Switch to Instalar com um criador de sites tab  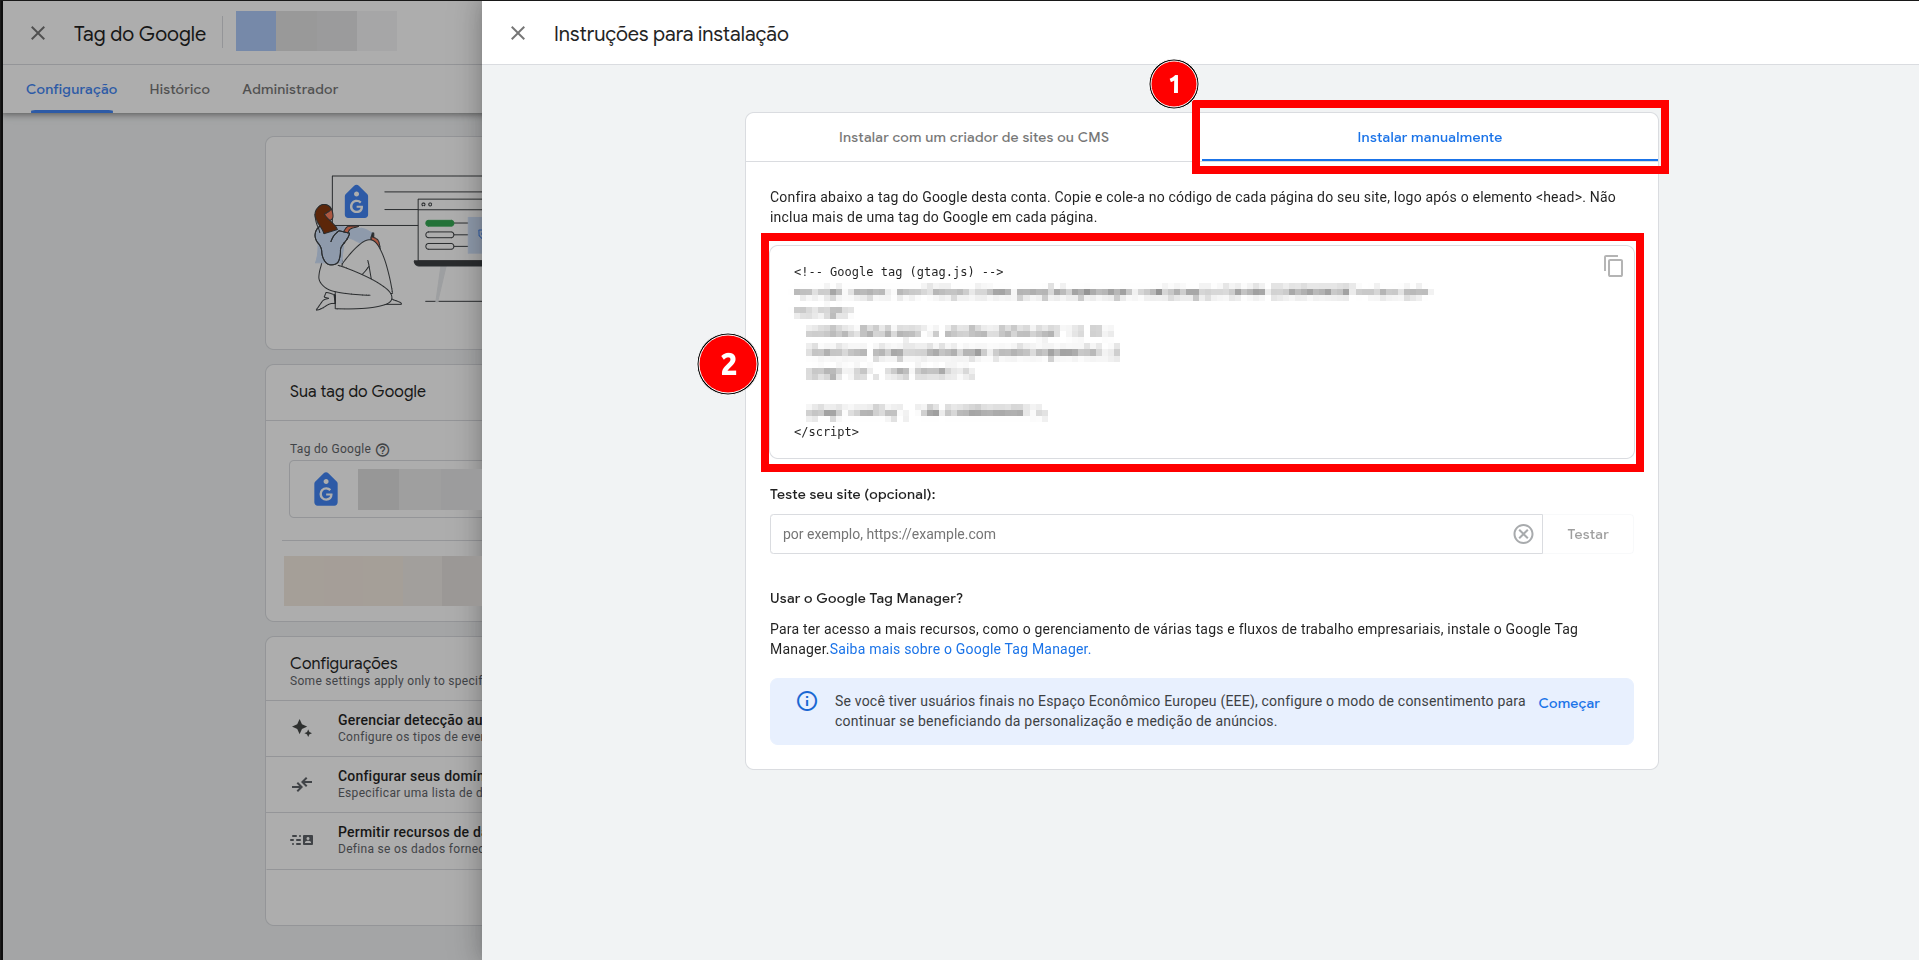click(x=973, y=137)
